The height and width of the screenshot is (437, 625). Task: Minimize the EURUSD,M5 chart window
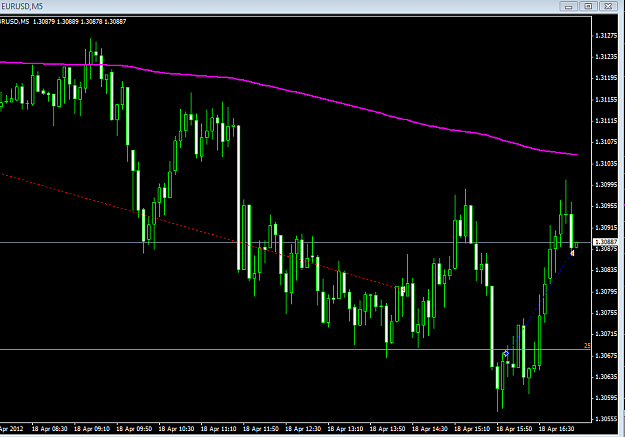568,6
